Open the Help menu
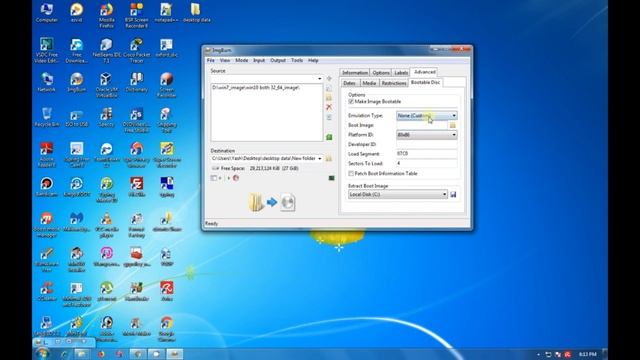Viewport: 640px width, 360px height. pyautogui.click(x=313, y=60)
